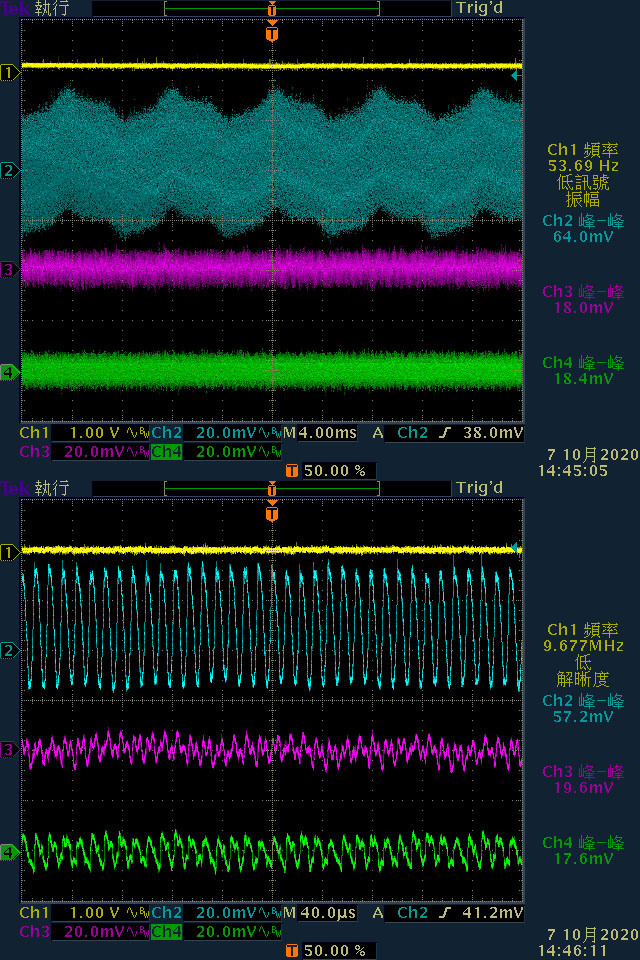Click the 執行 run status in the 14:46:11 capture

tap(51, 489)
